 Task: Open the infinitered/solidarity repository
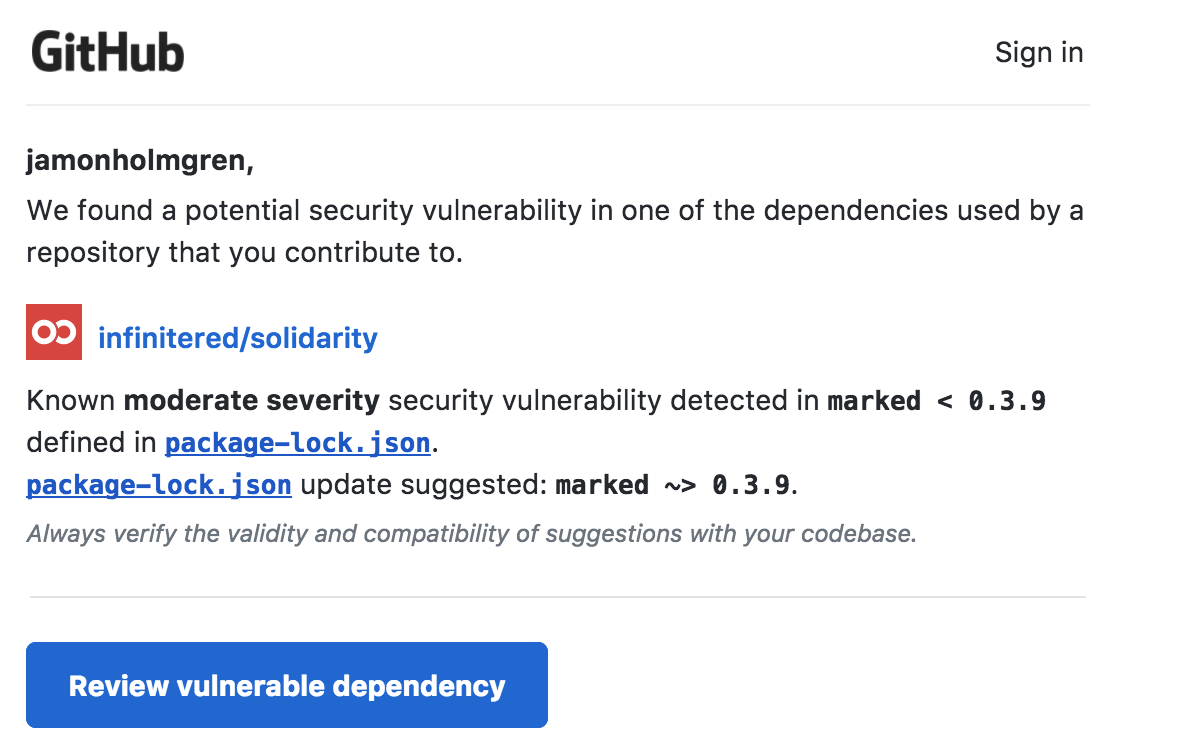(x=237, y=338)
